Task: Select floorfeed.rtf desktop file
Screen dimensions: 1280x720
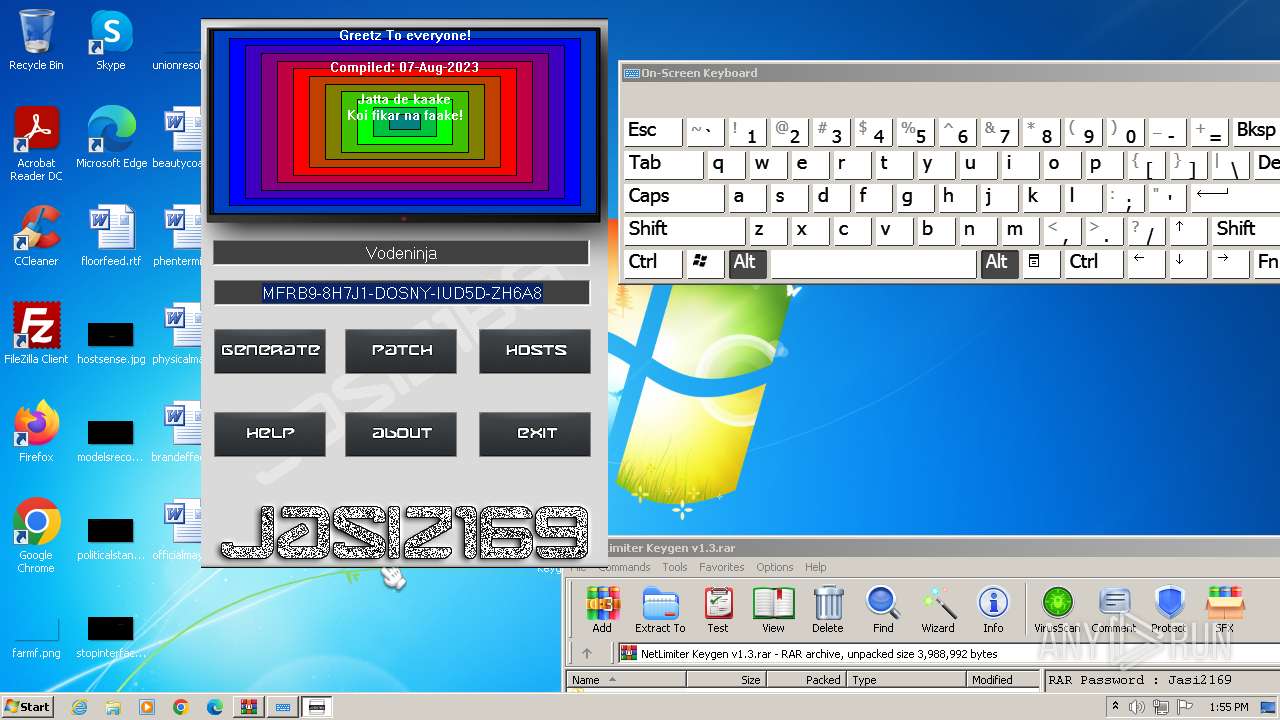Action: point(111,236)
